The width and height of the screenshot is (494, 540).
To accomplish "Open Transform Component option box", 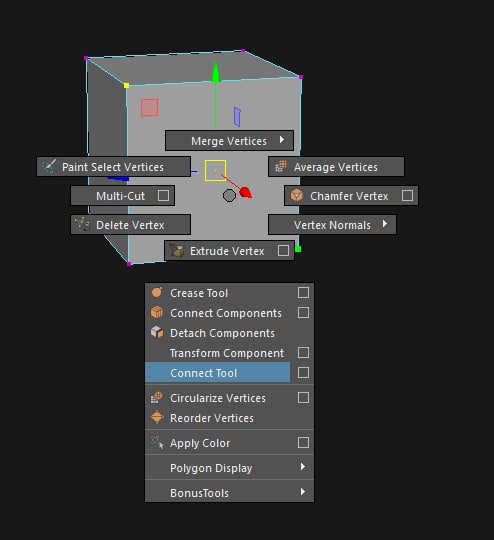I will (303, 353).
